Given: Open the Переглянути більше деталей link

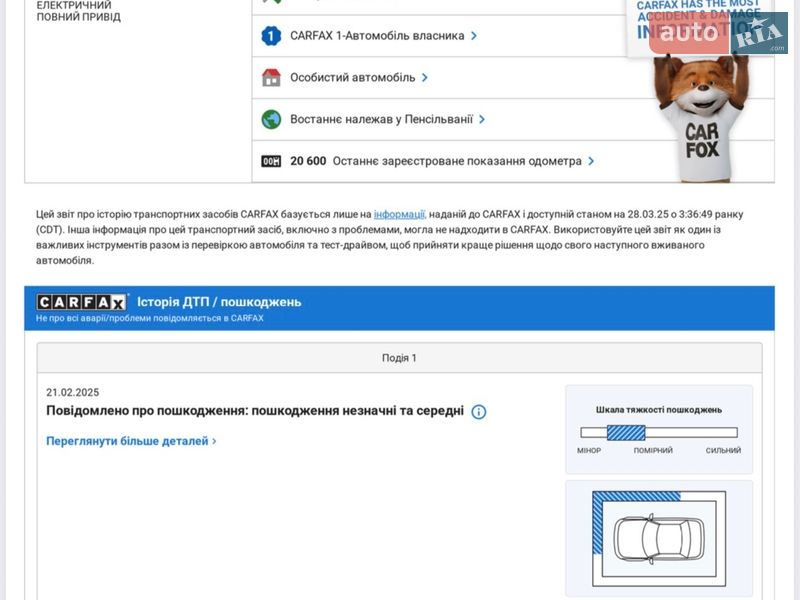Looking at the screenshot, I should click(131, 441).
